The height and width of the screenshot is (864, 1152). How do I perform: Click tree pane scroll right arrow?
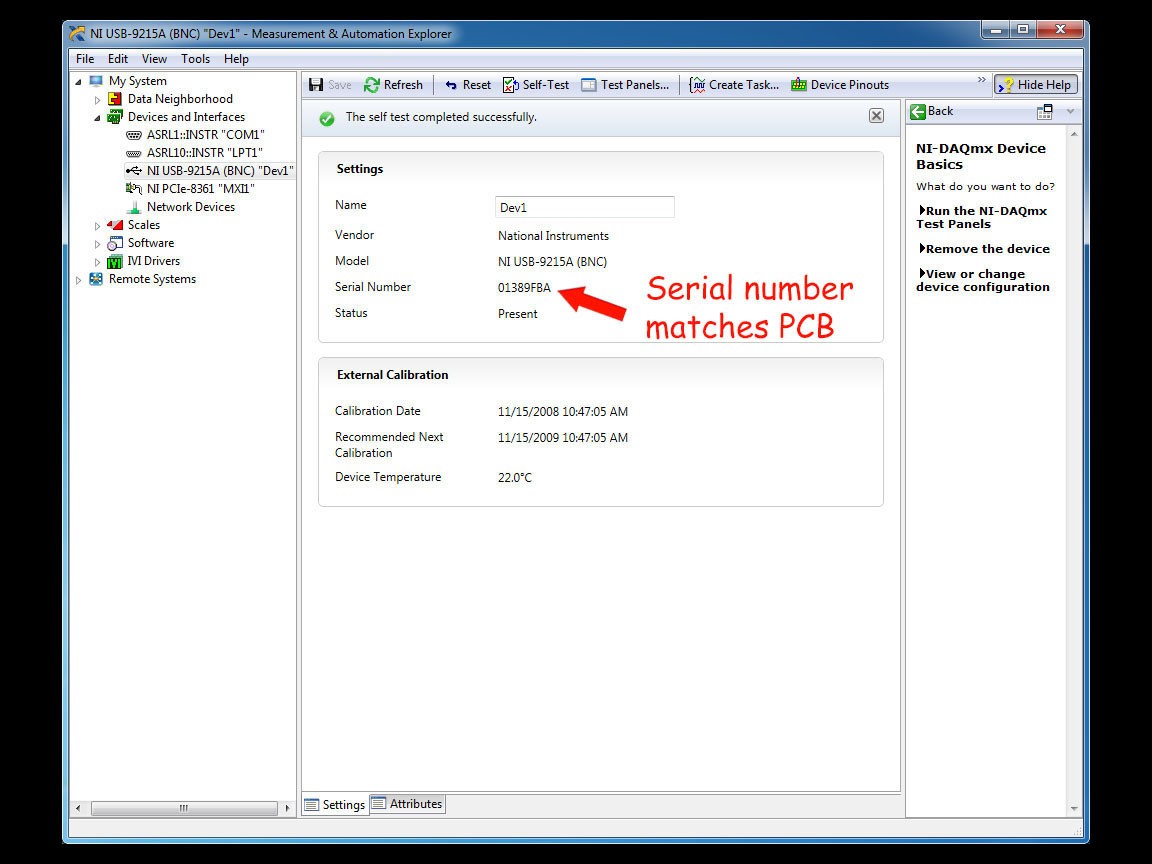pos(287,808)
